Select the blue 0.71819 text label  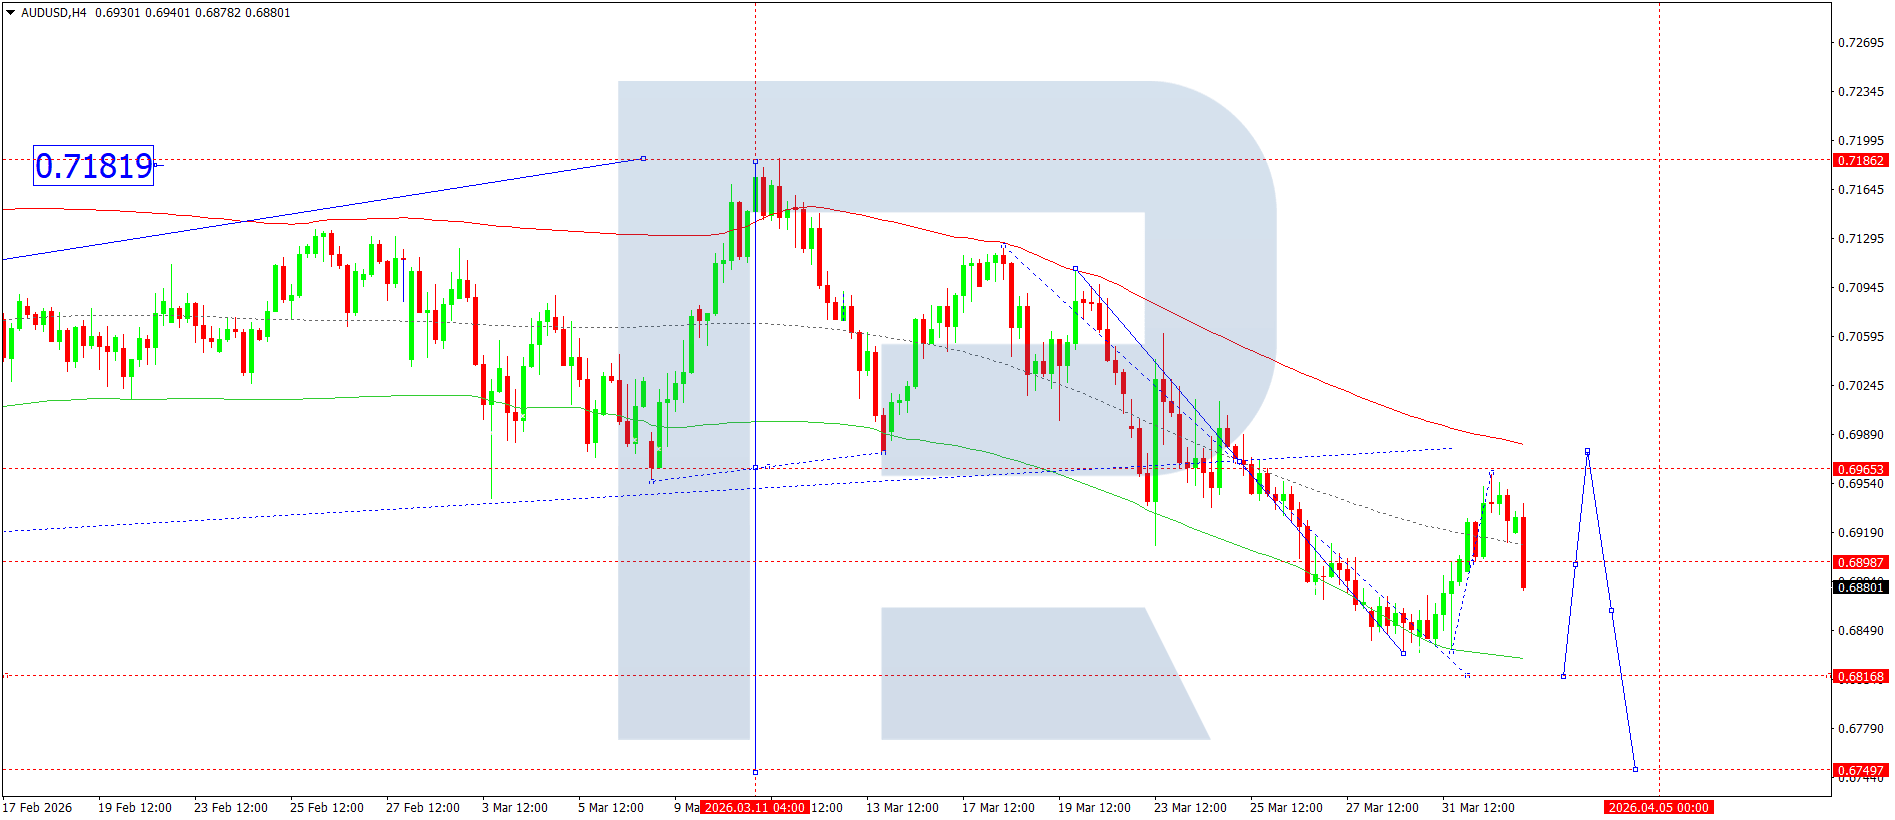94,166
